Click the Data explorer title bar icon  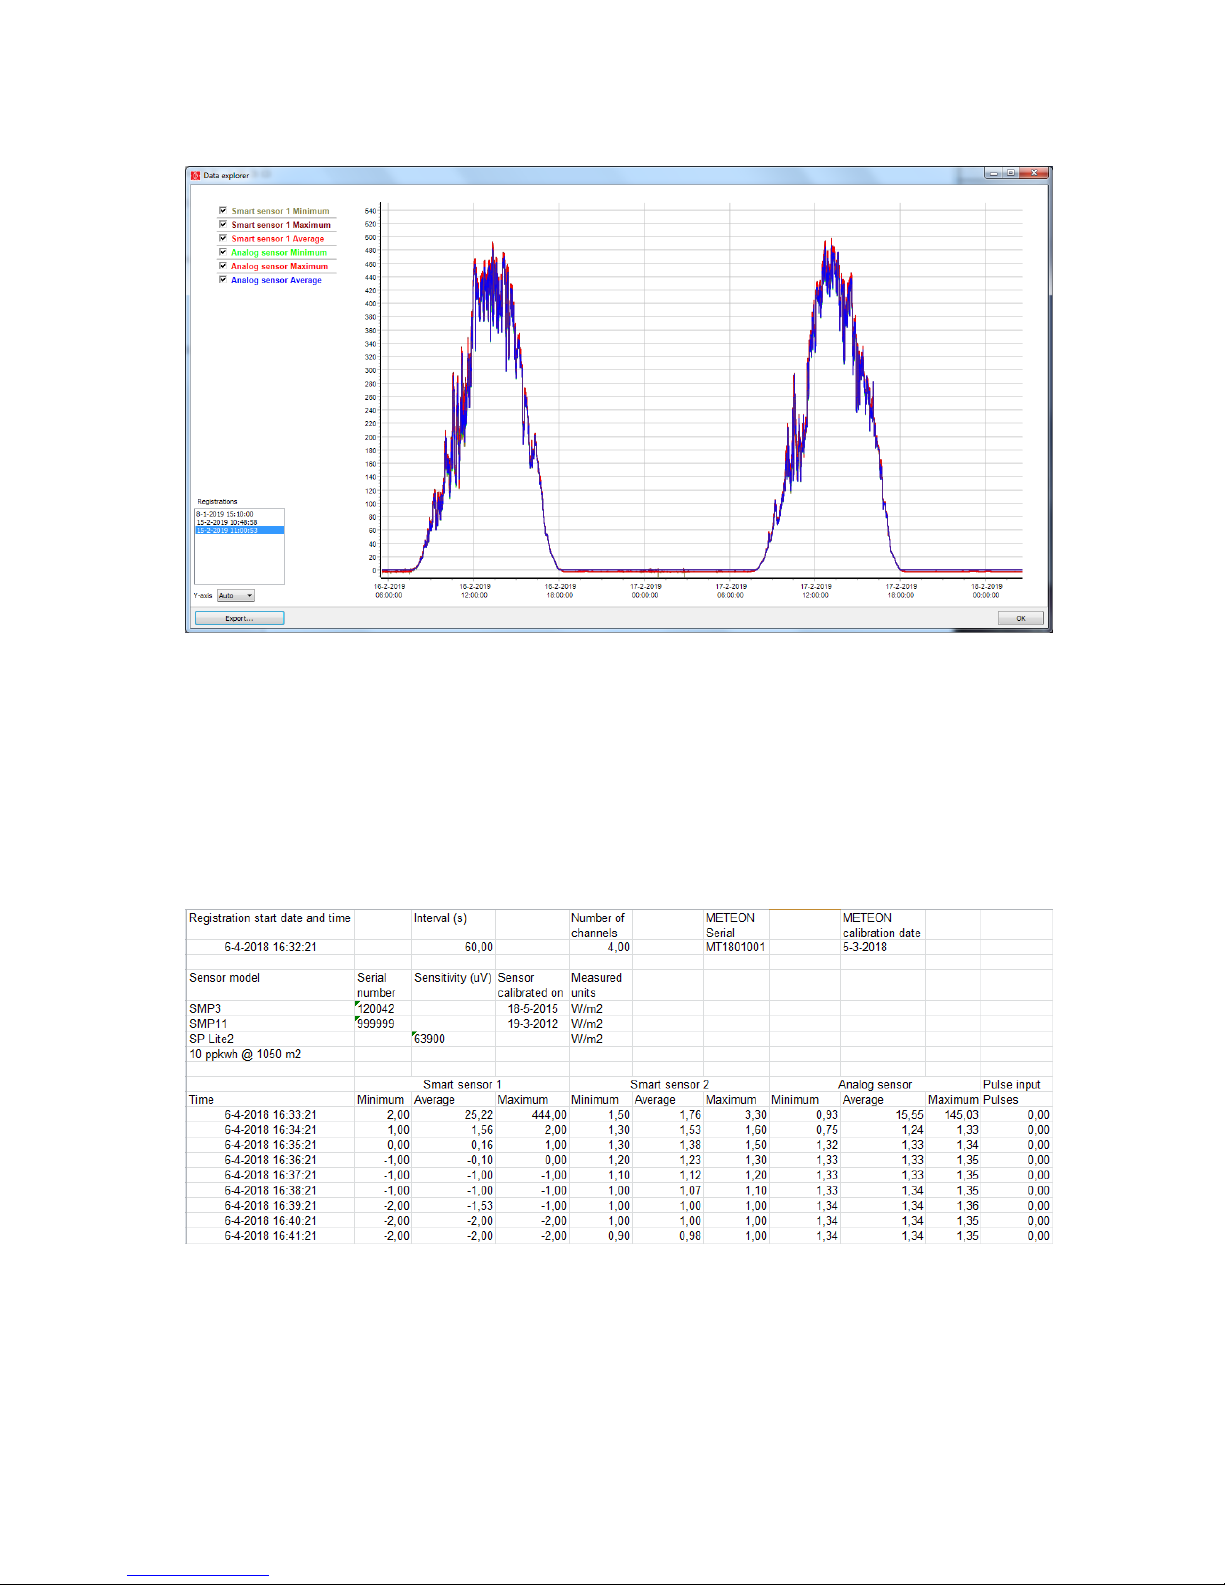click(x=196, y=175)
